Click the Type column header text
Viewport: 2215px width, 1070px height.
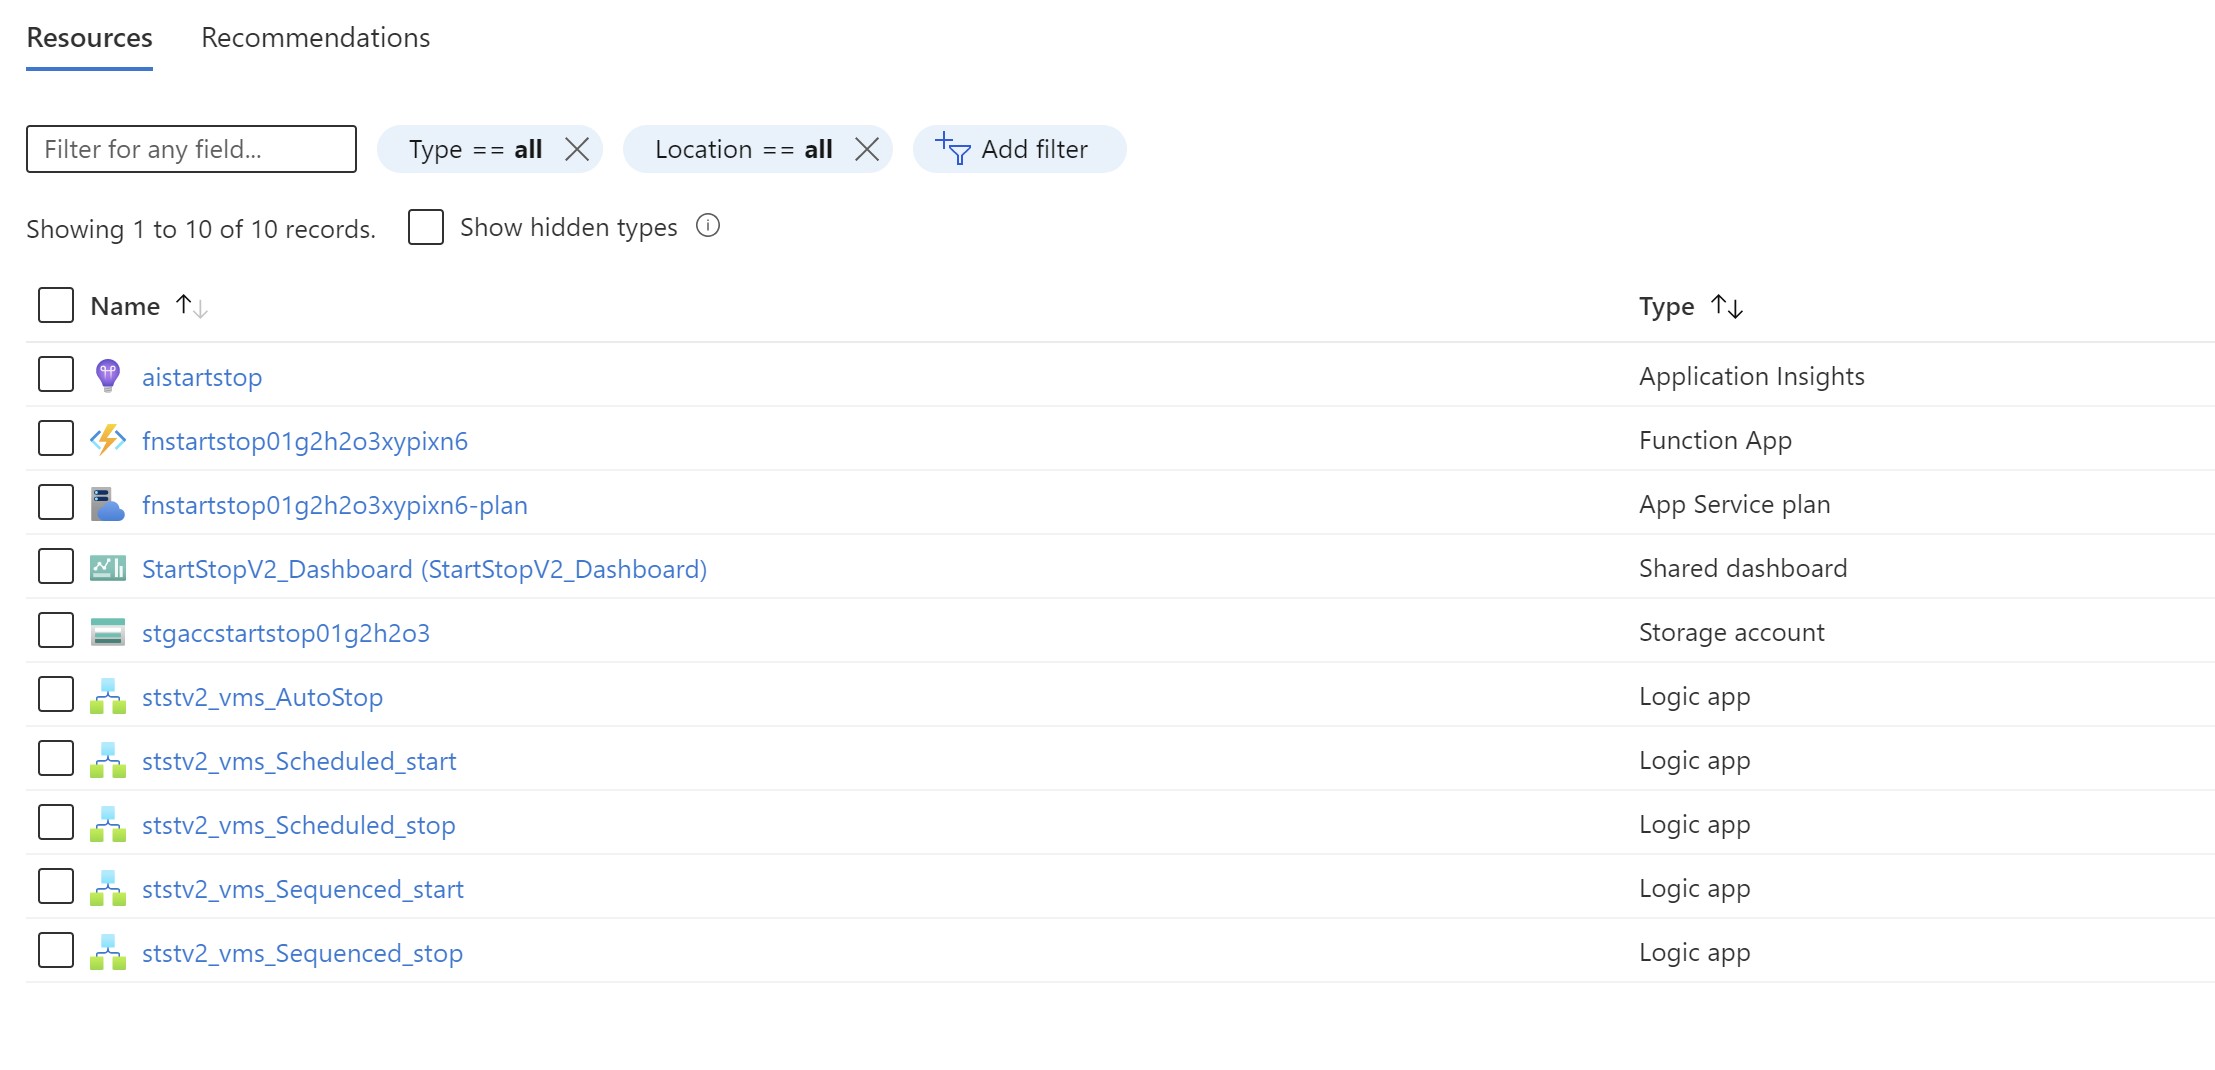pos(1666,306)
